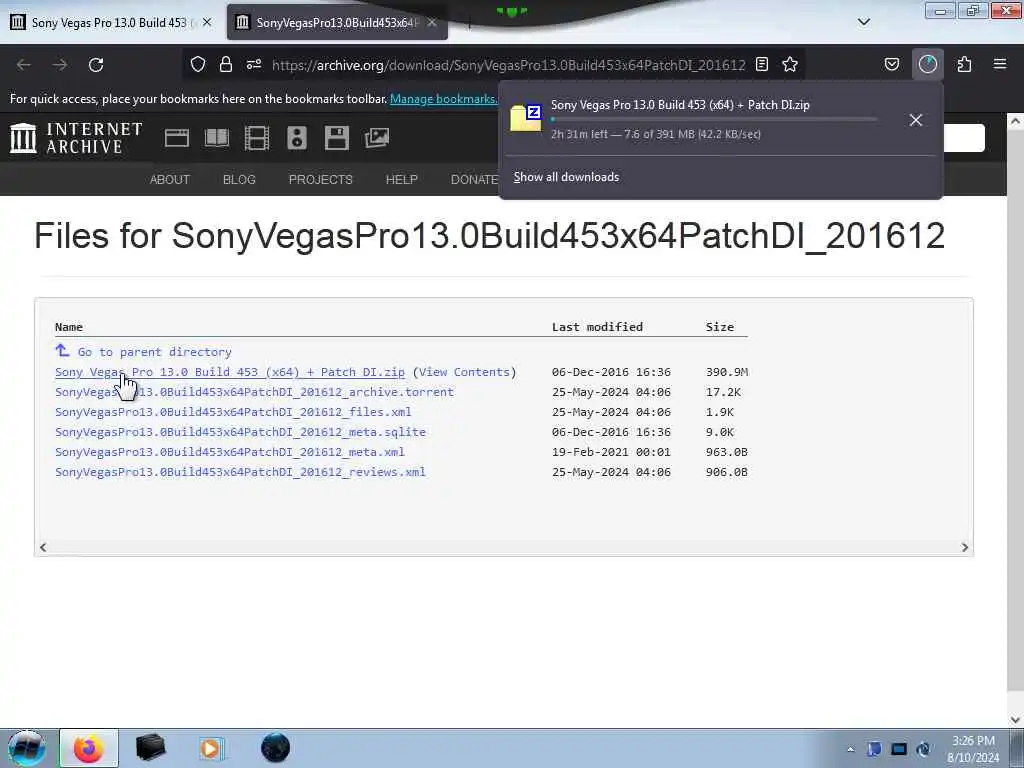Image resolution: width=1024 pixels, height=768 pixels.
Task: Open the HELP menu item
Action: tap(402, 180)
